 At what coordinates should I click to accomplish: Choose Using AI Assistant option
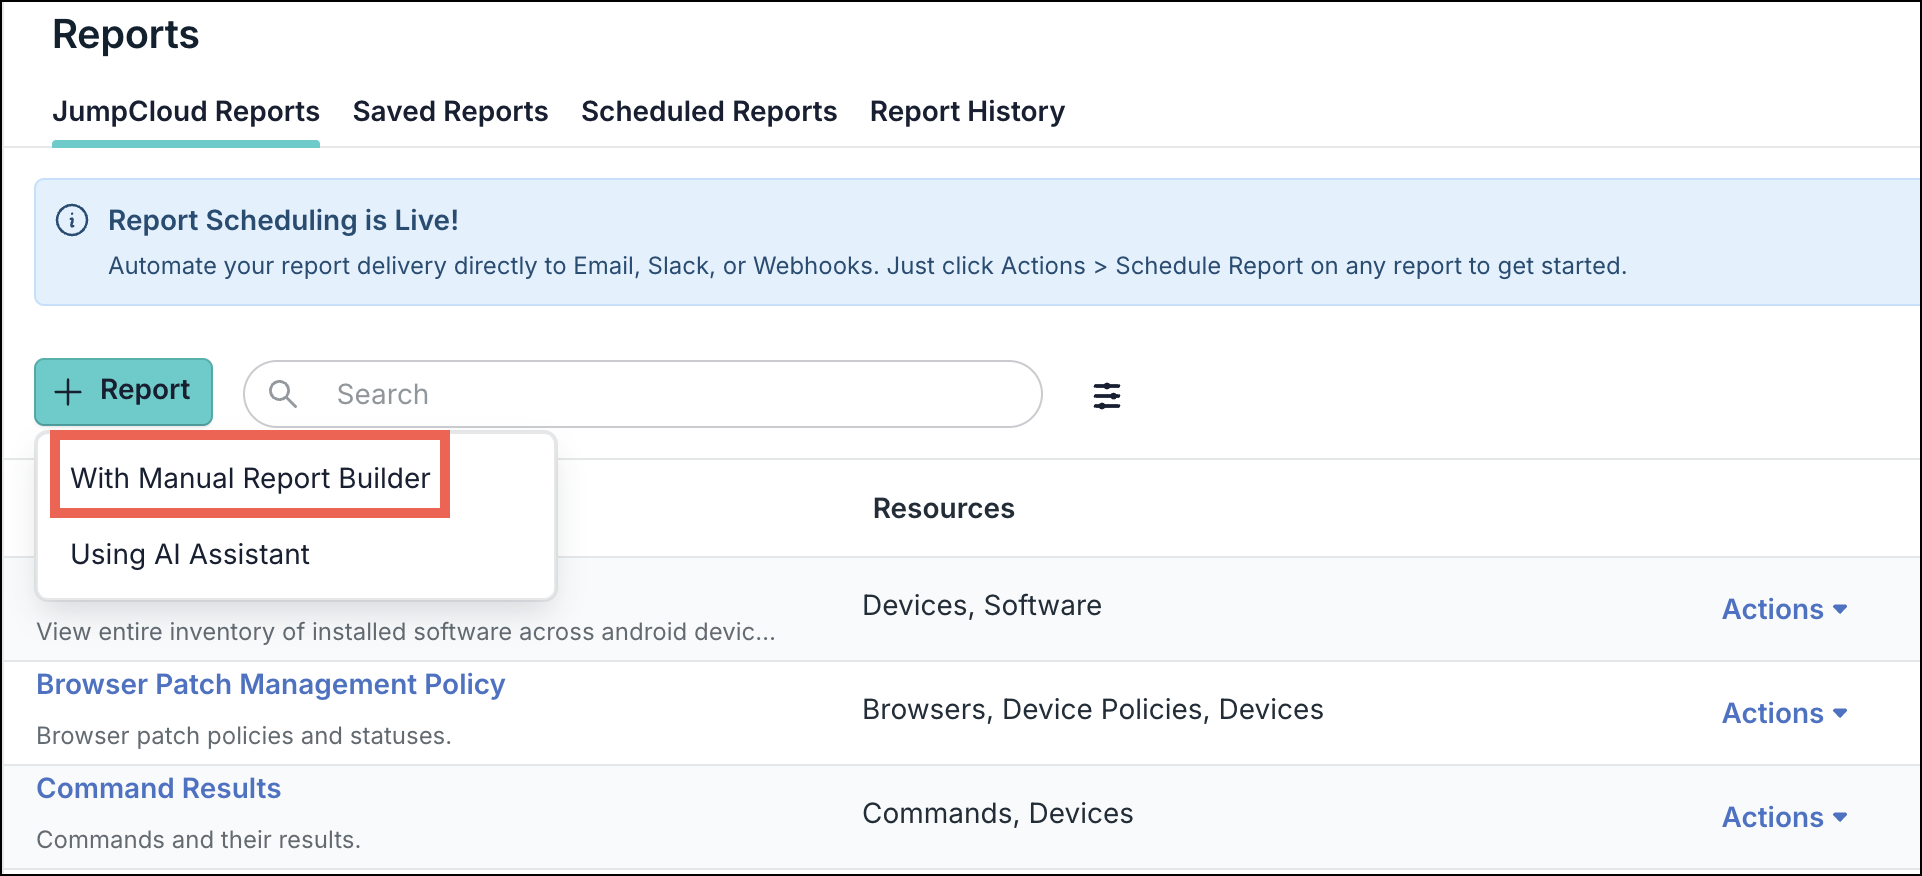click(190, 554)
